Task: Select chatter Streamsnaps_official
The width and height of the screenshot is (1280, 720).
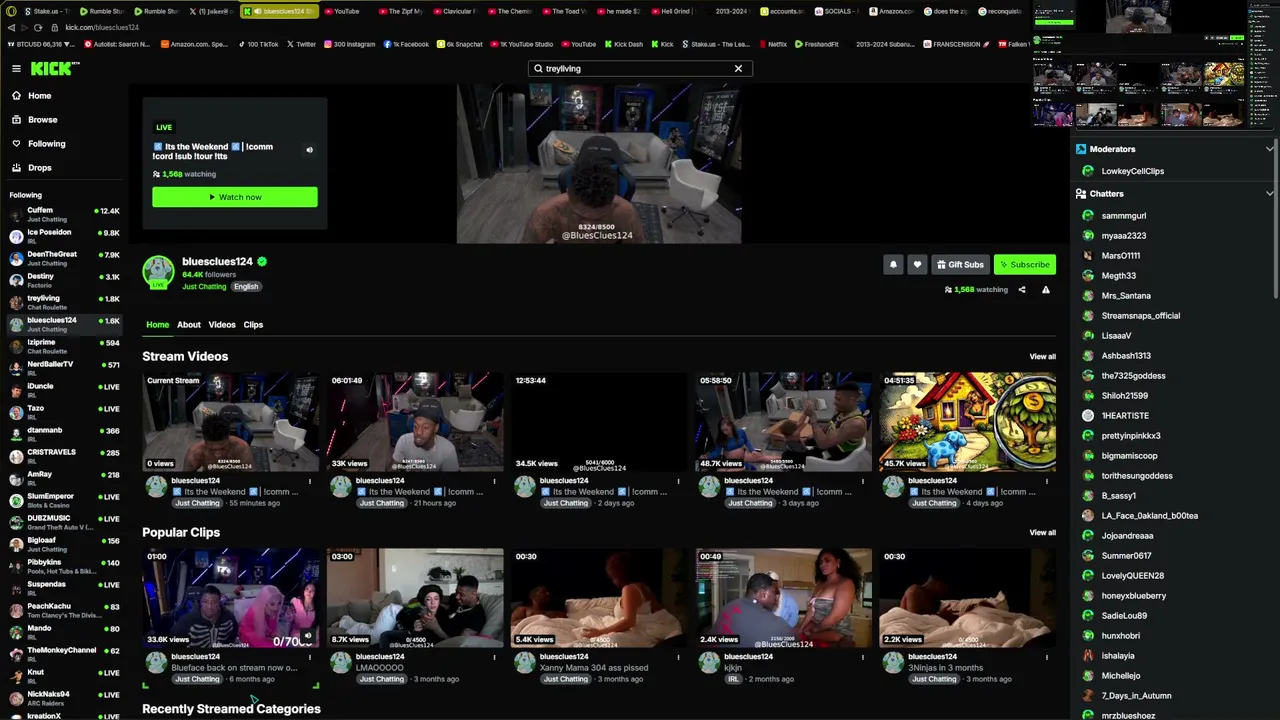Action: pyautogui.click(x=1140, y=316)
